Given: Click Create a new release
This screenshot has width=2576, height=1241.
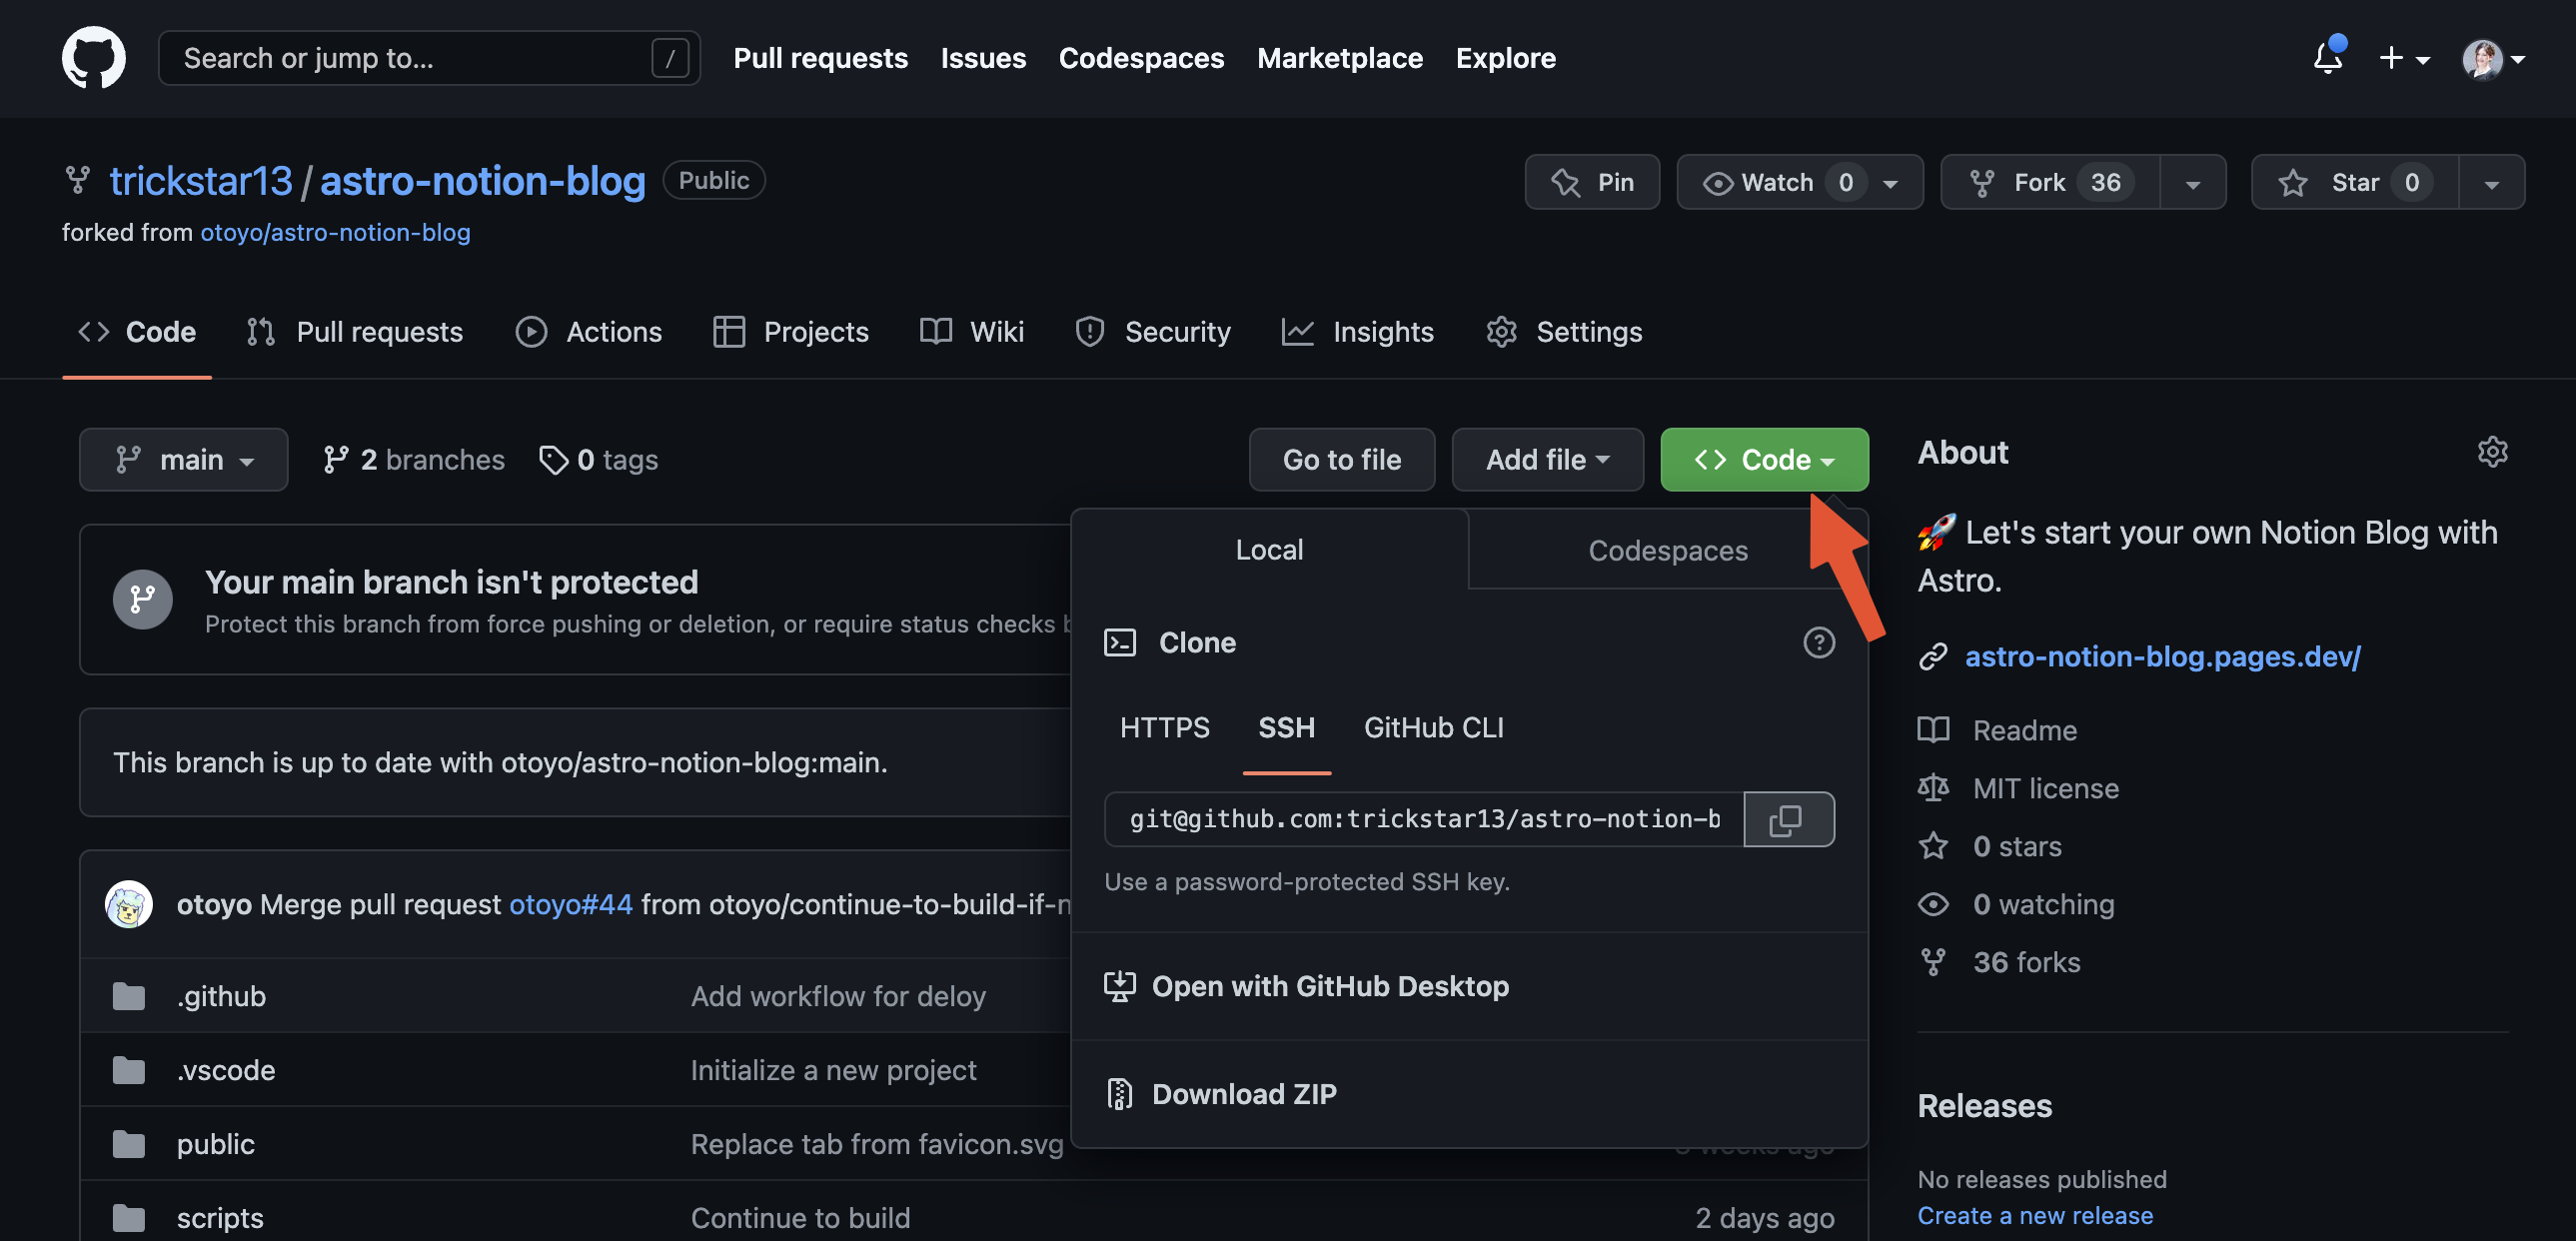Looking at the screenshot, I should coord(2035,1215).
